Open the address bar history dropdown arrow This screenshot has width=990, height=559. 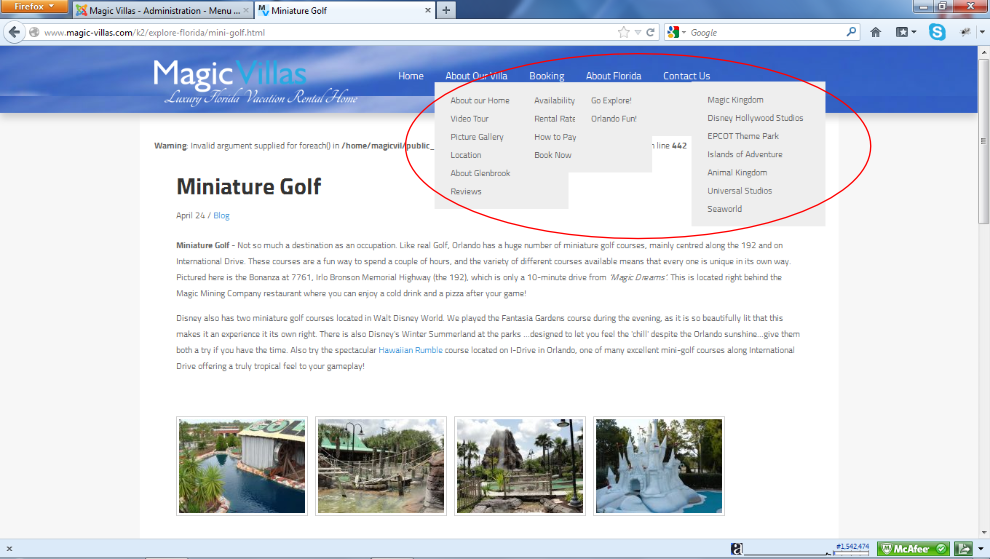pyautogui.click(x=638, y=32)
